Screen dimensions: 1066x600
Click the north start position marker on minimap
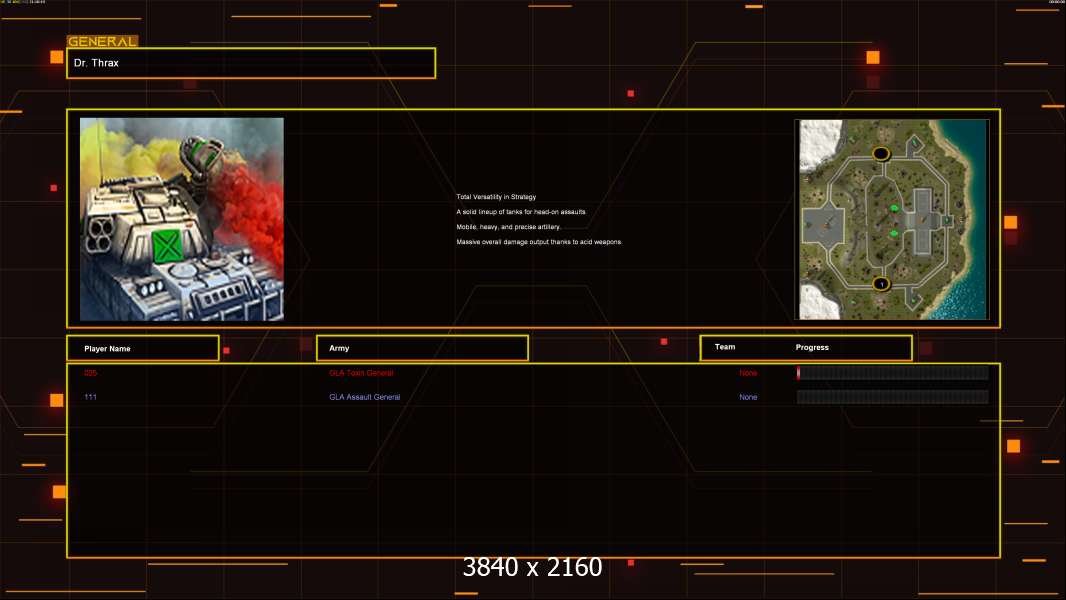(x=881, y=154)
